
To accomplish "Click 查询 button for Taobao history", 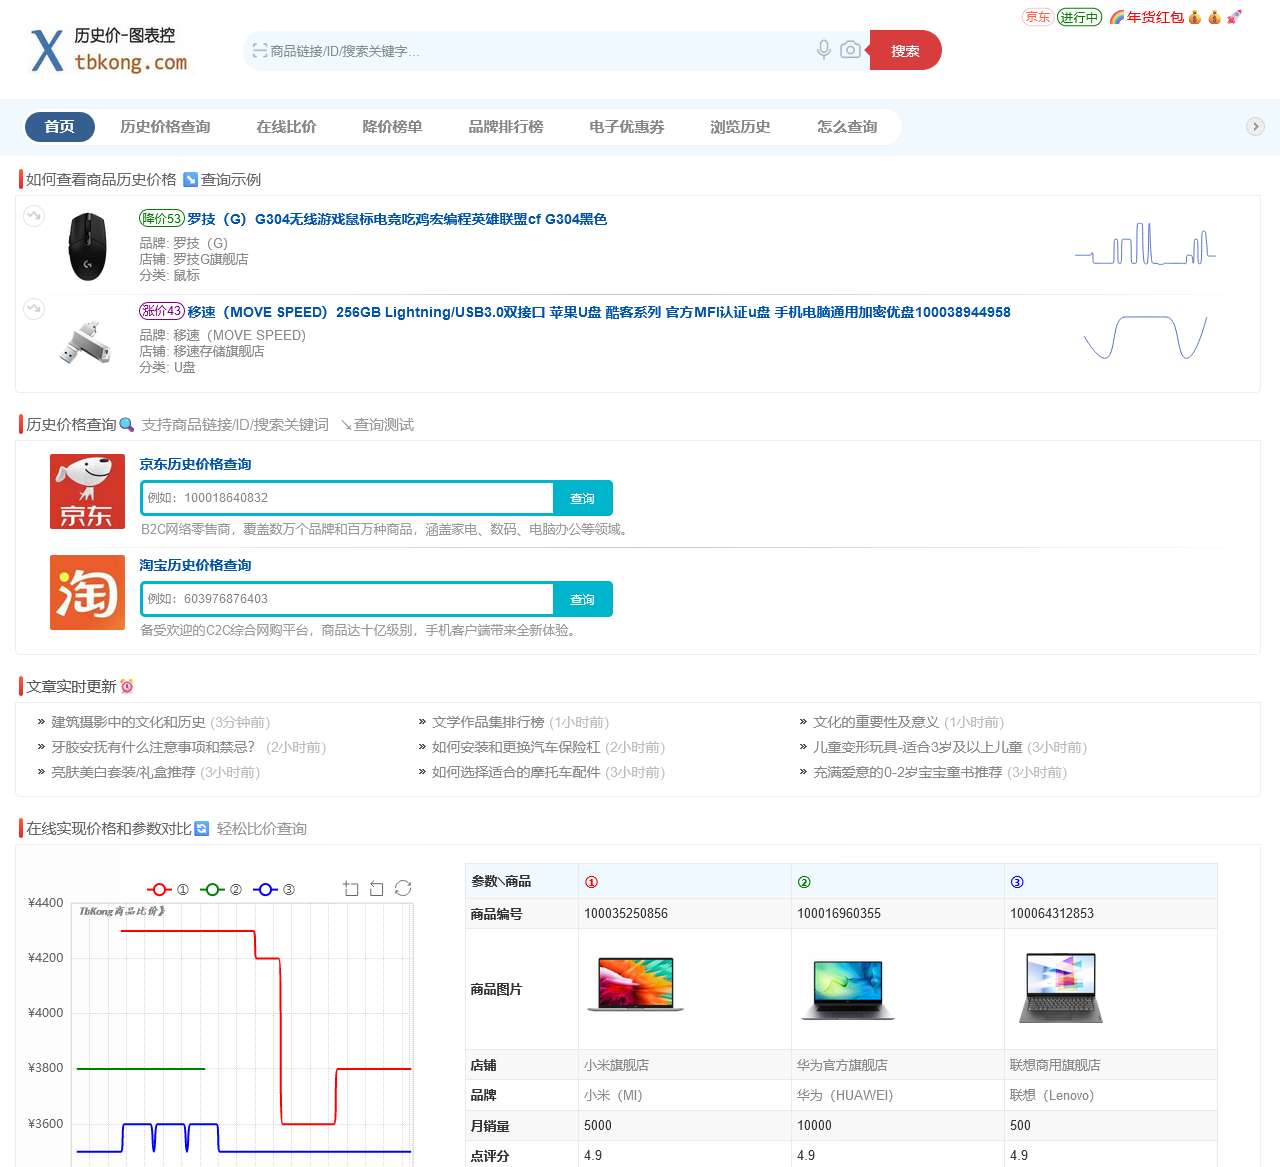I will tap(582, 599).
